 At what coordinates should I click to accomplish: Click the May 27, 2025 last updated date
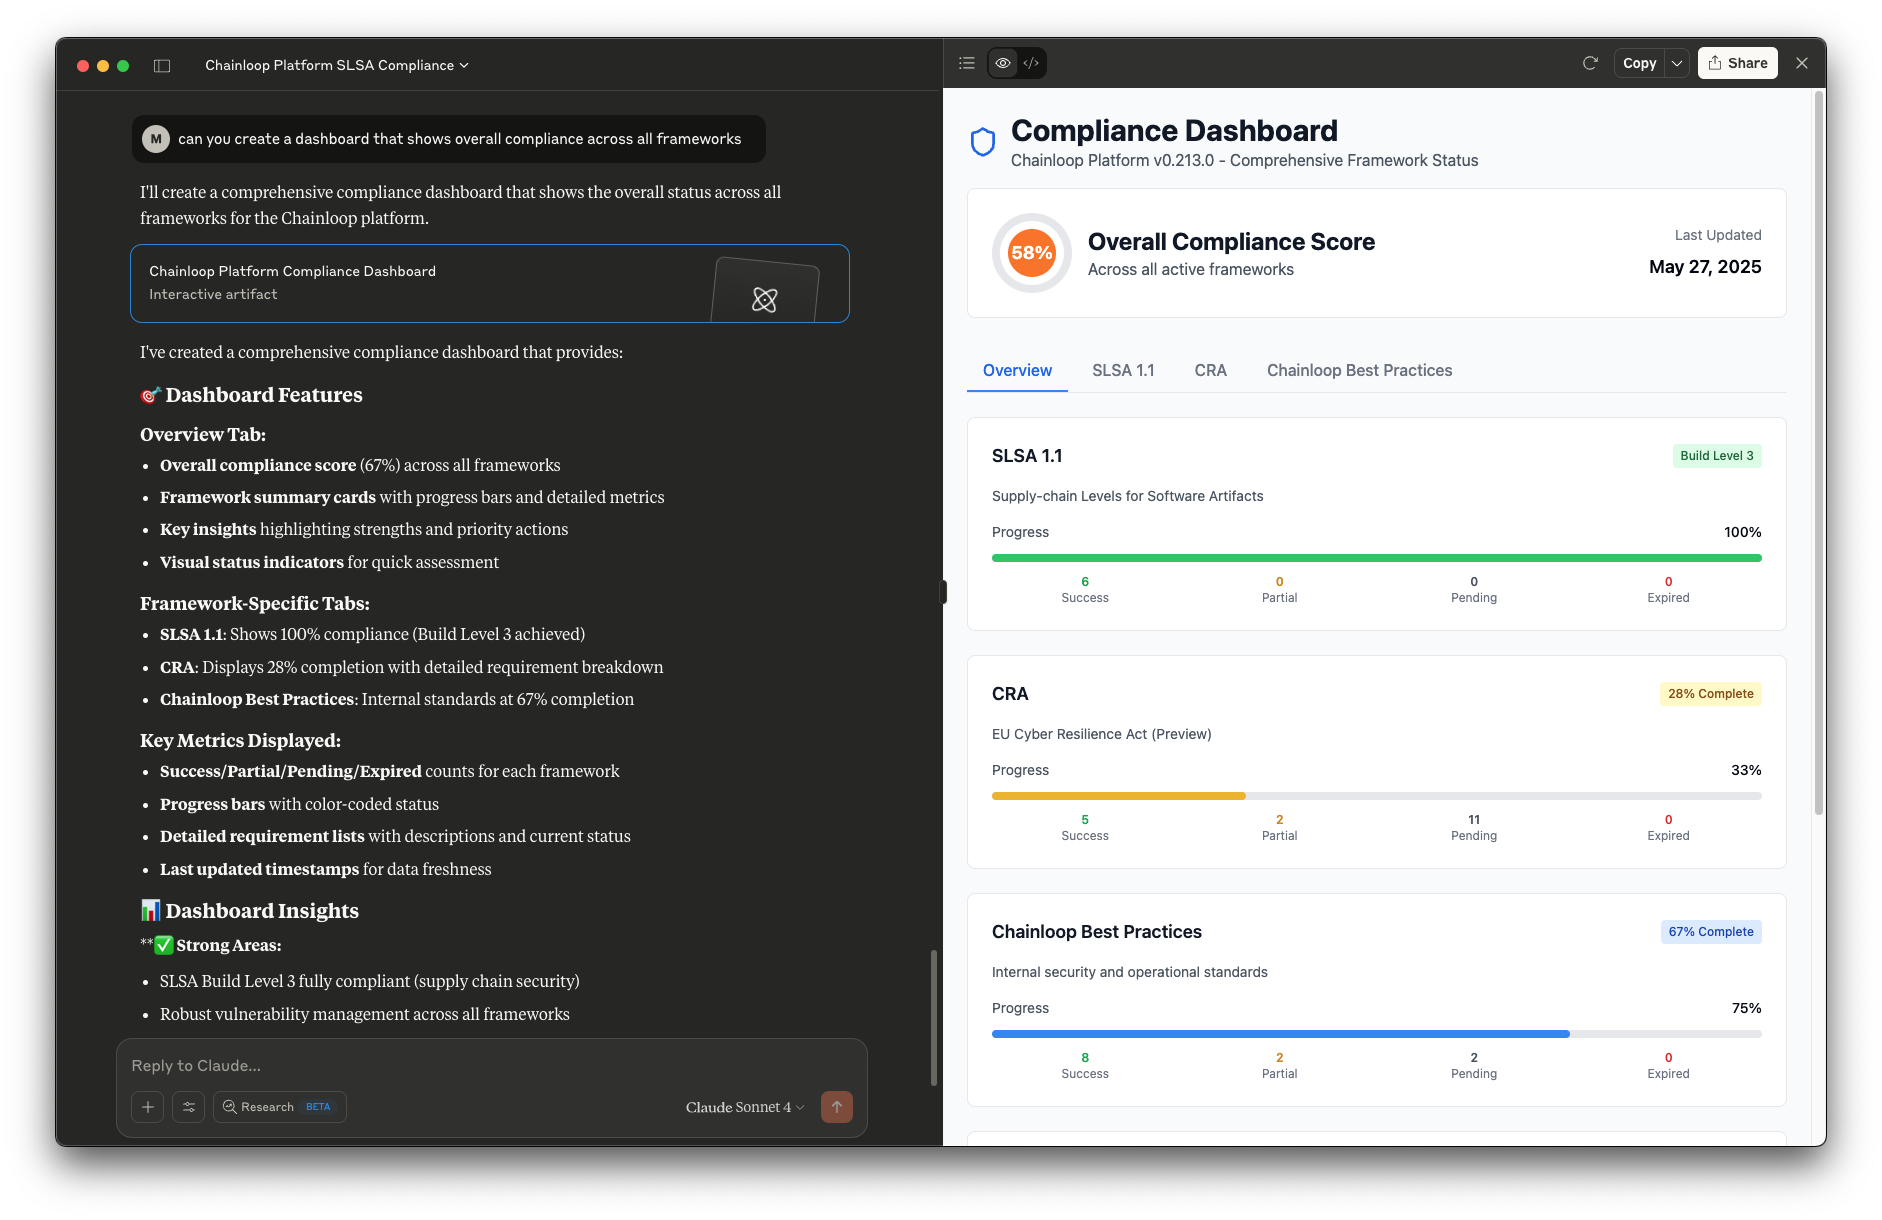click(x=1705, y=267)
